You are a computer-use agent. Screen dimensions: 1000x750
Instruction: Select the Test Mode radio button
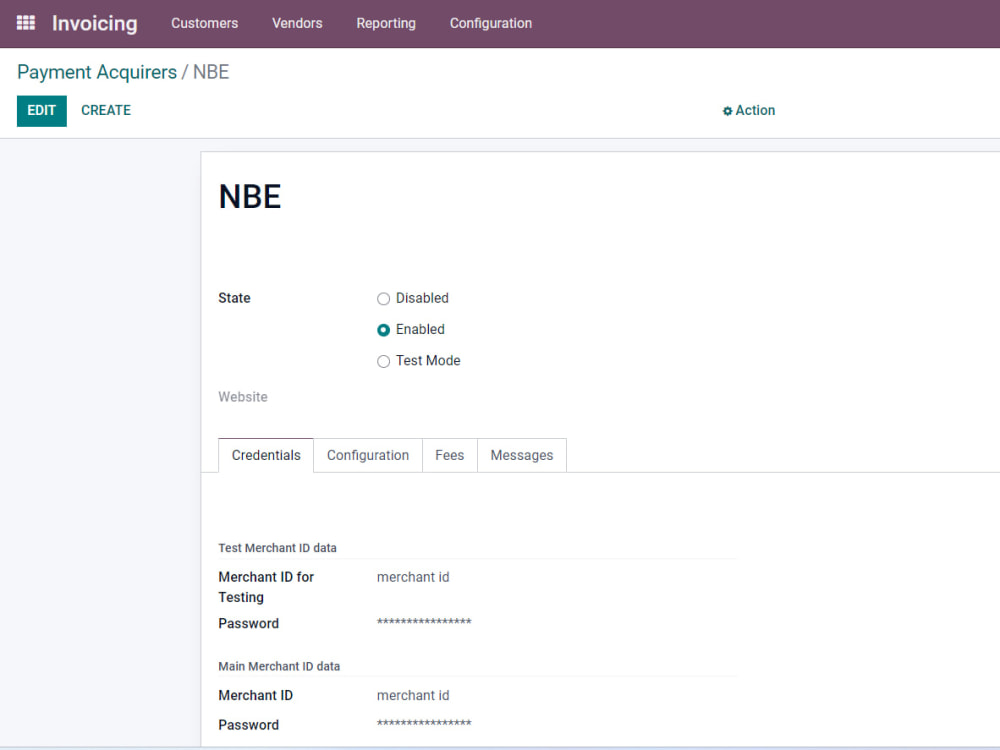click(x=383, y=361)
